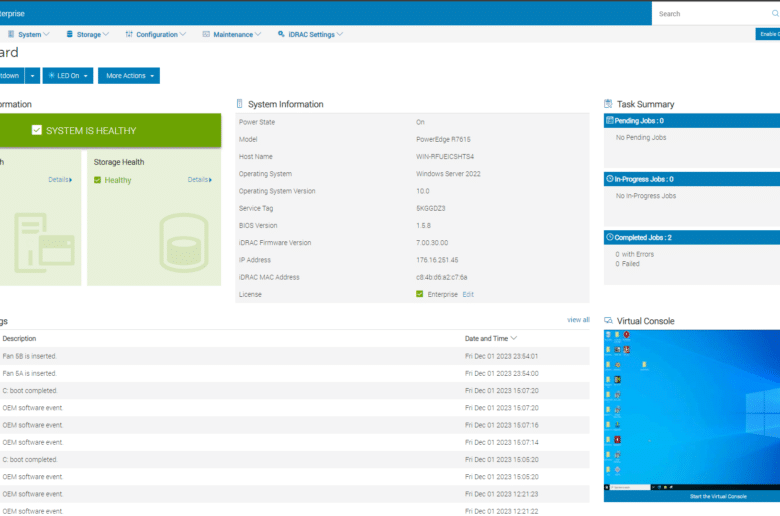Viewport: 780px width, 516px height.
Task: Click the search magnifier icon
Action: (x=775, y=13)
